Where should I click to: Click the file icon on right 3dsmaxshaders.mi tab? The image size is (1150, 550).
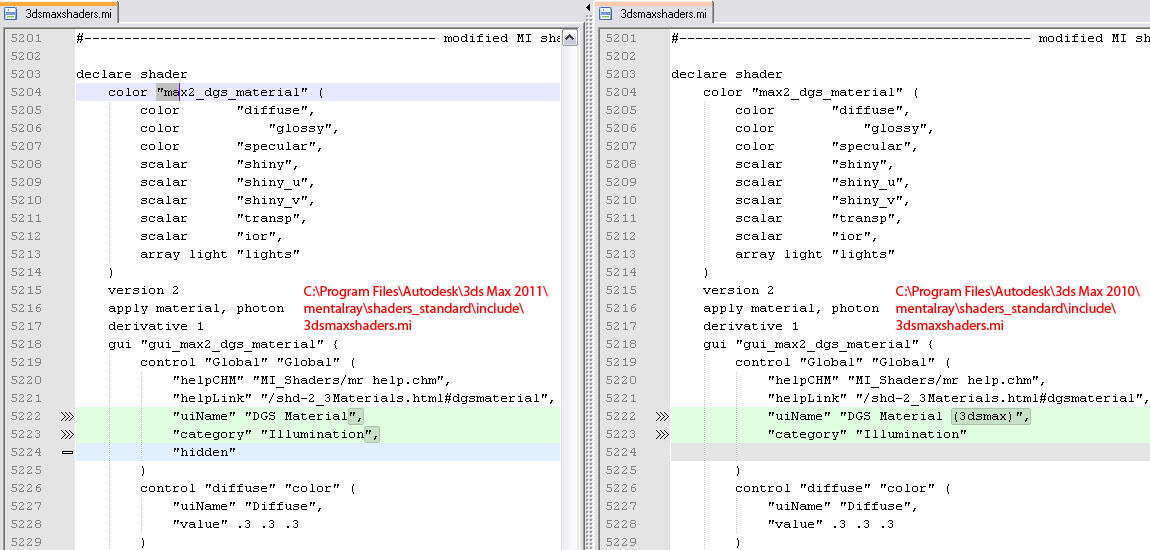coord(606,12)
